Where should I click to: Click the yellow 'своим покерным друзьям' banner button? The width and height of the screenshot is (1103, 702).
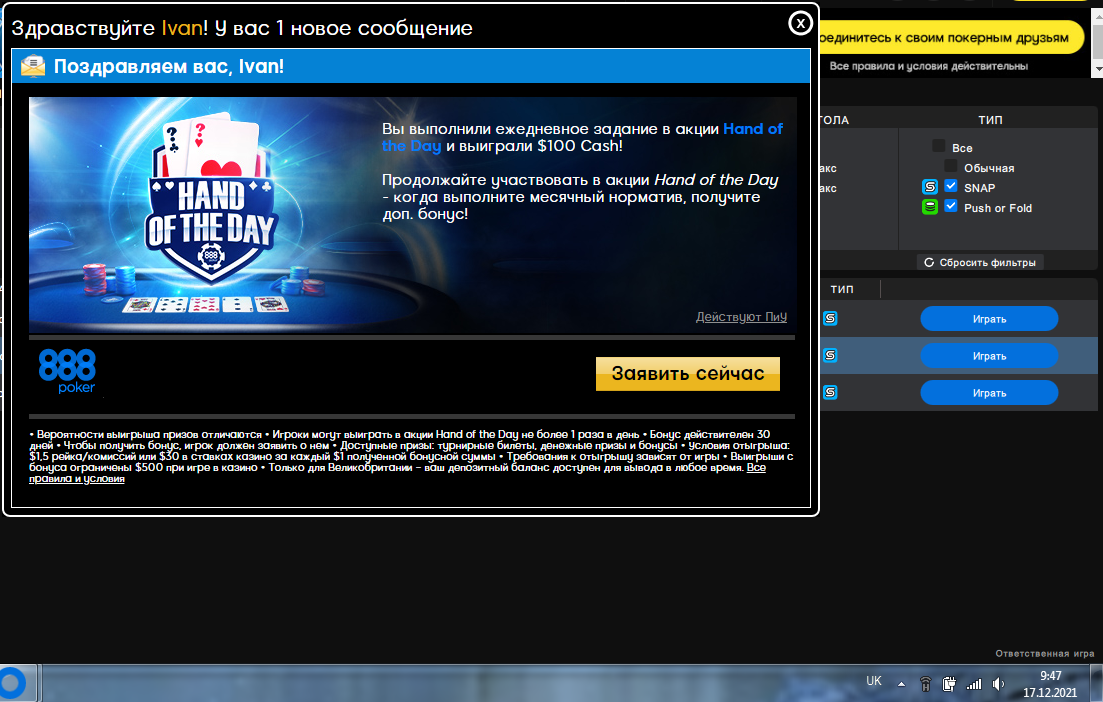click(950, 38)
